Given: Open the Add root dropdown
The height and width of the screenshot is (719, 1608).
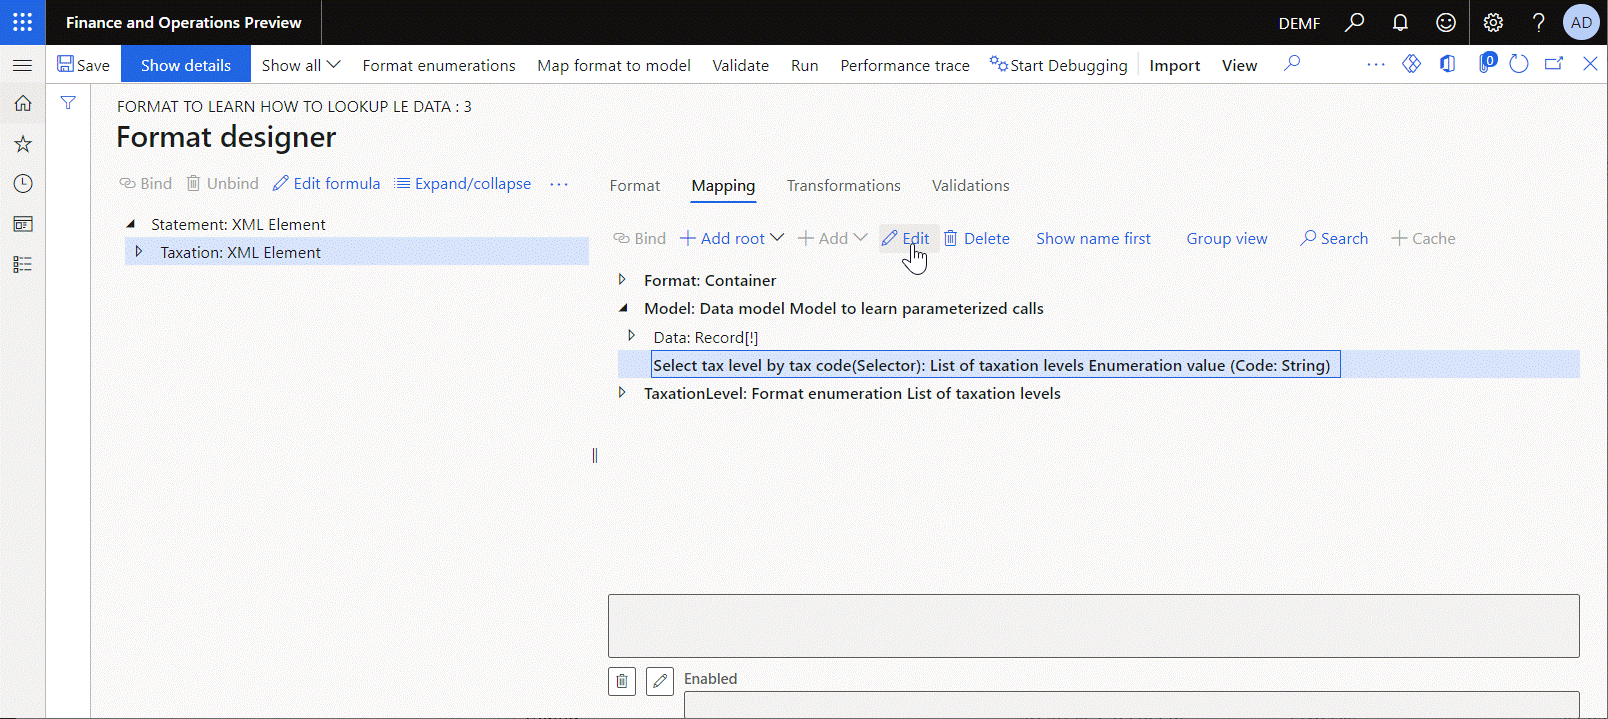Looking at the screenshot, I should tap(732, 238).
